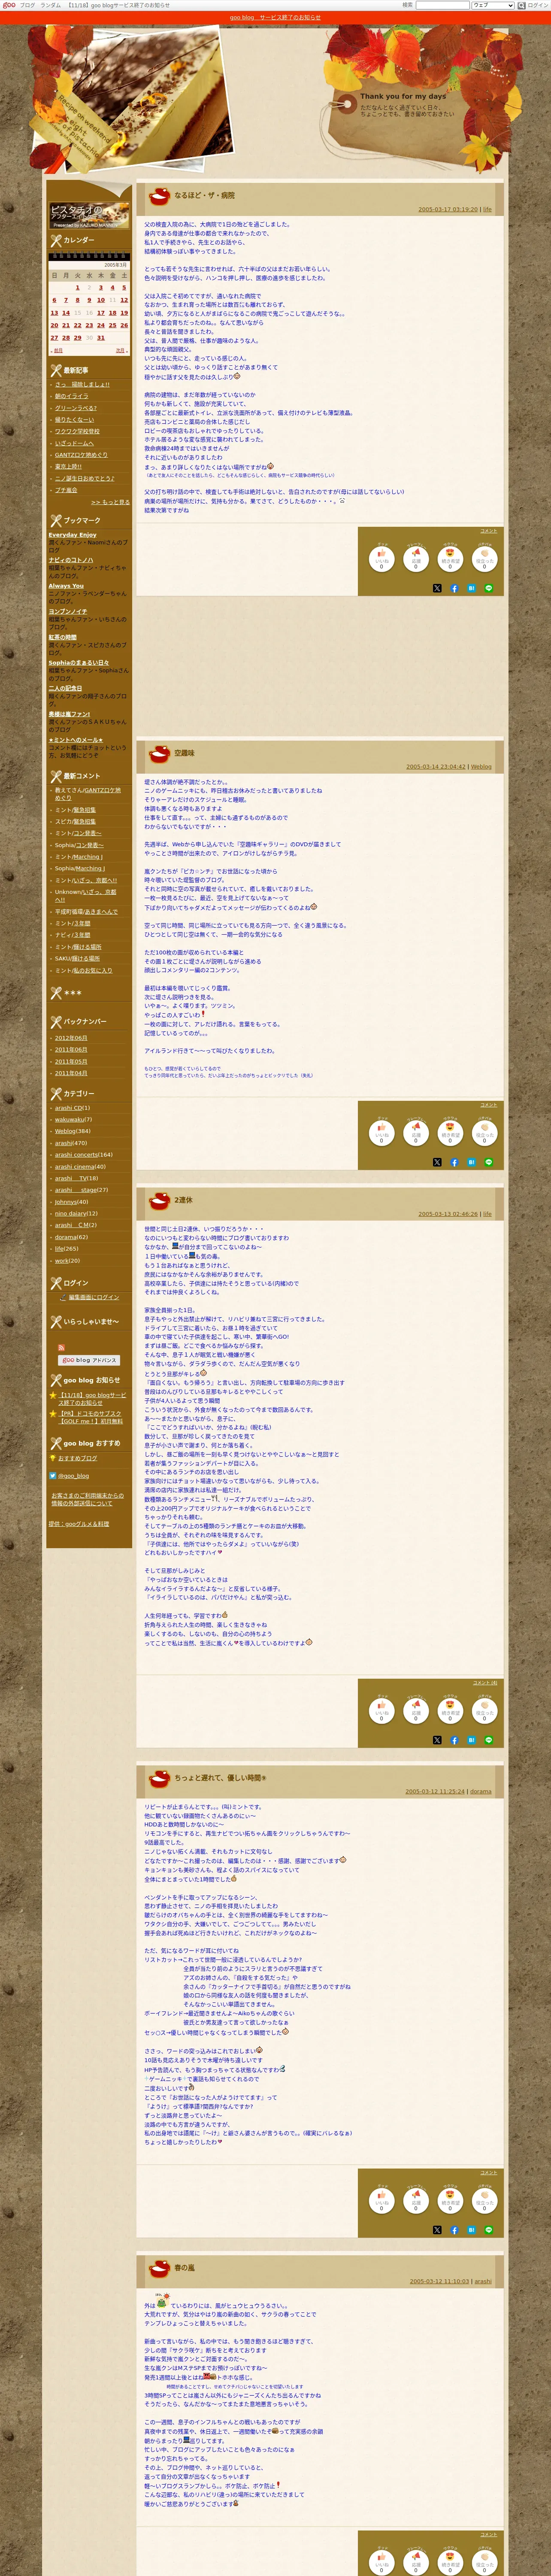
Task: Open back number 2011年04月
Action: (71, 1073)
